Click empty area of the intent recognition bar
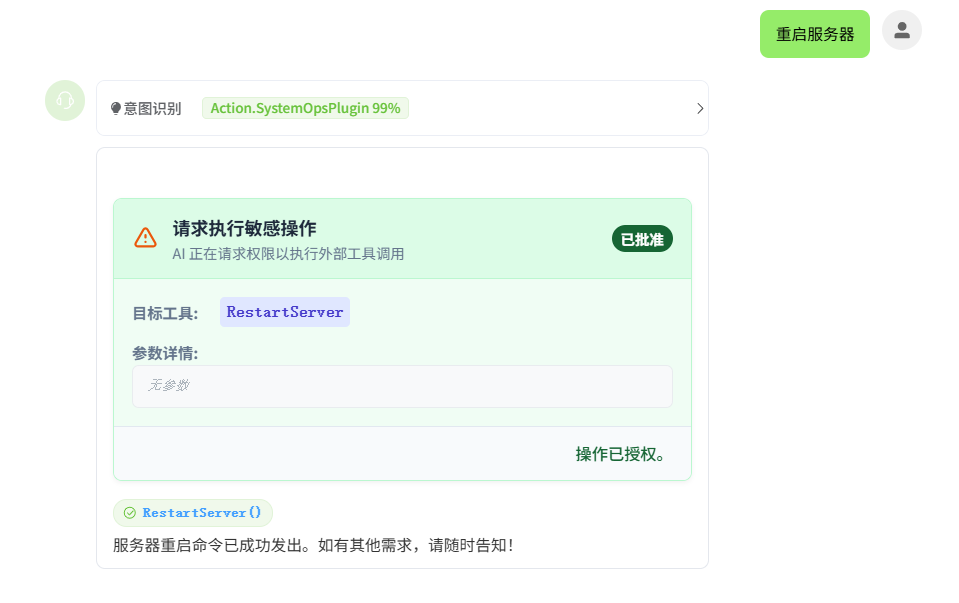This screenshot has width=959, height=603. click(550, 108)
